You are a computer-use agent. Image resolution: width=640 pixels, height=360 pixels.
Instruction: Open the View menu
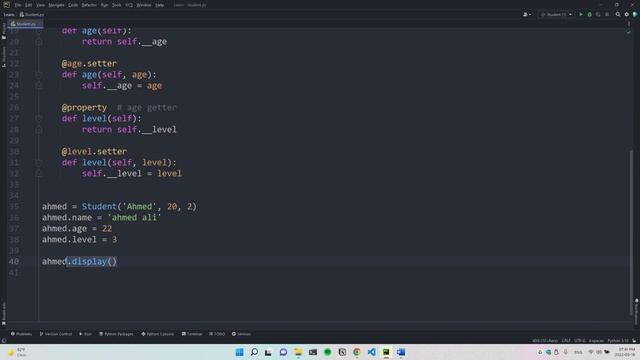click(x=40, y=5)
